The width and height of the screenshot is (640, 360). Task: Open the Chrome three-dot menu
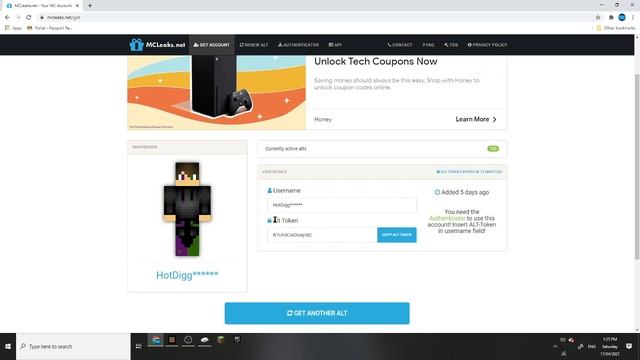[x=633, y=17]
